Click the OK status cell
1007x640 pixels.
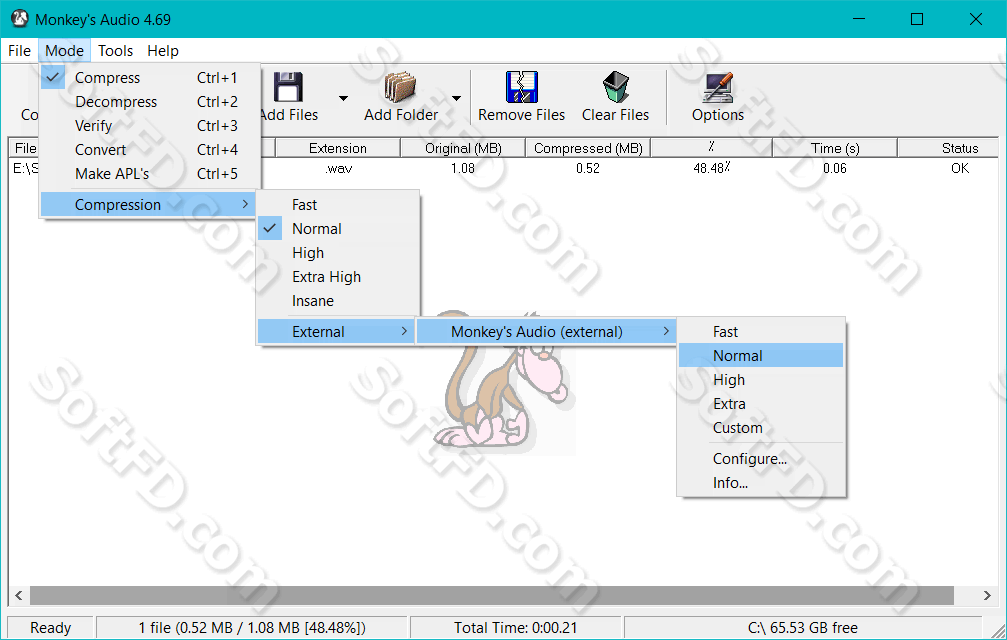[x=960, y=168]
